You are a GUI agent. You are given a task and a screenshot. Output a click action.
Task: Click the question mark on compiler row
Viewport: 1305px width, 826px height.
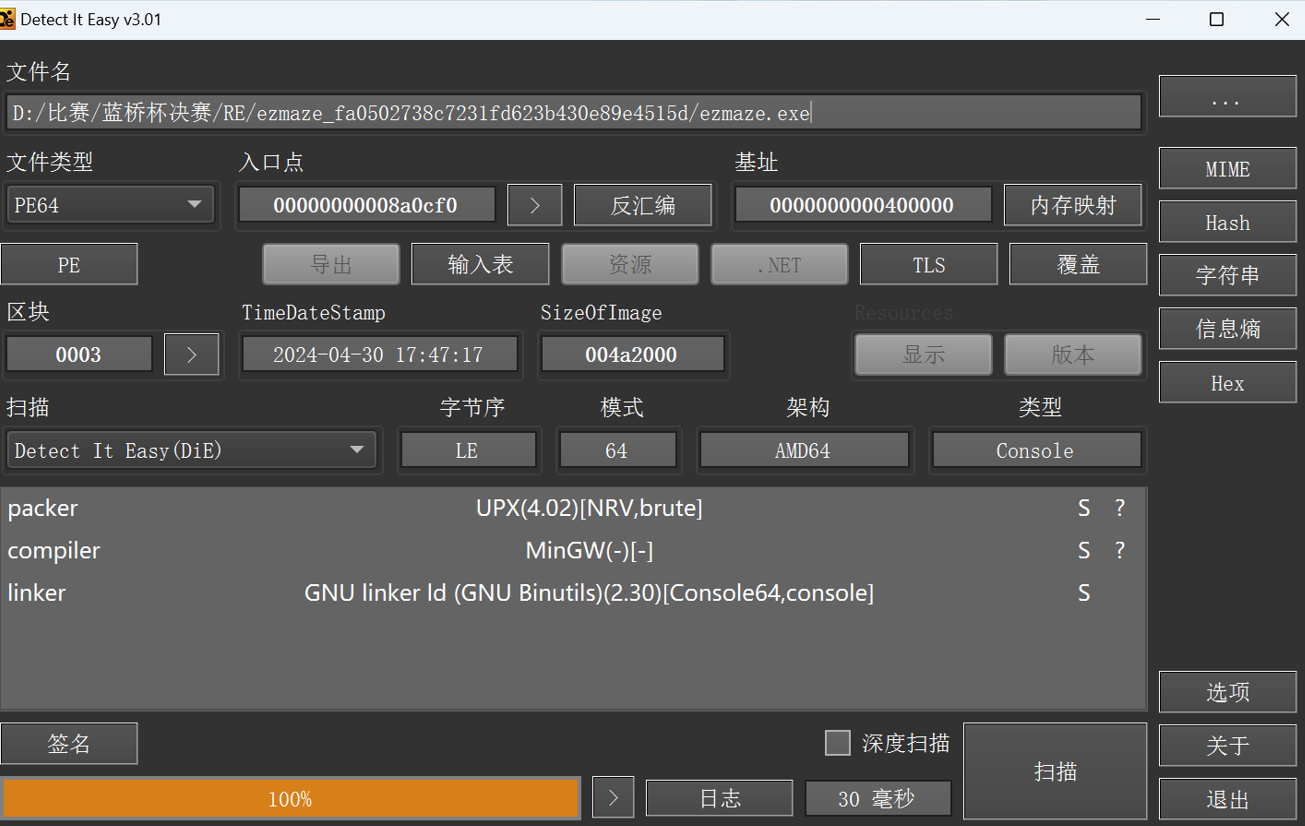(x=1120, y=550)
